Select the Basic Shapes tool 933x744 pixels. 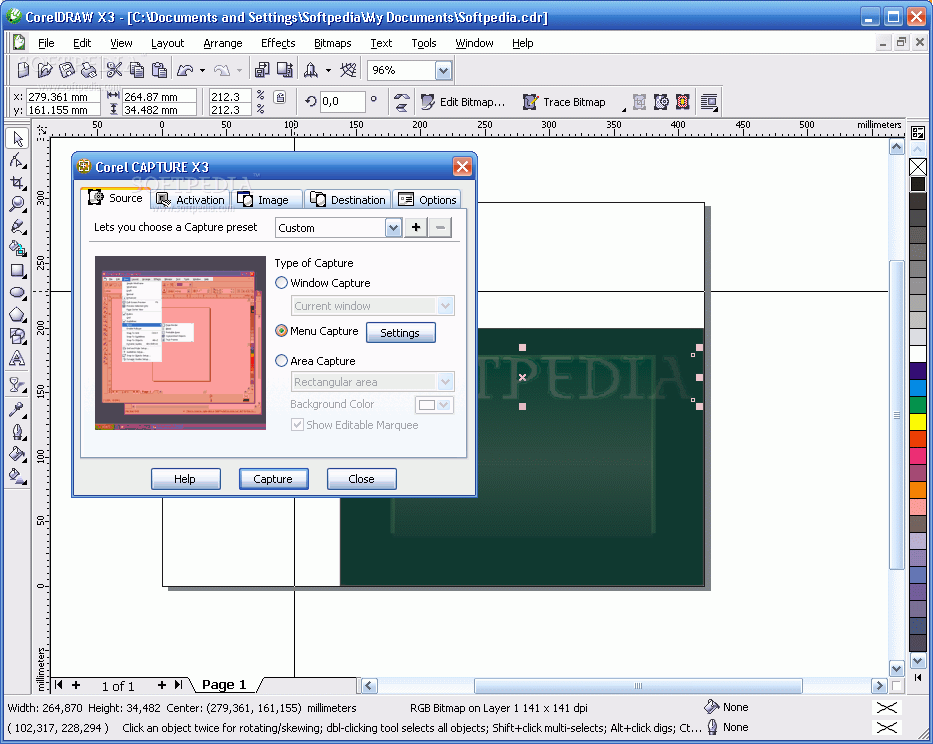pos(17,337)
